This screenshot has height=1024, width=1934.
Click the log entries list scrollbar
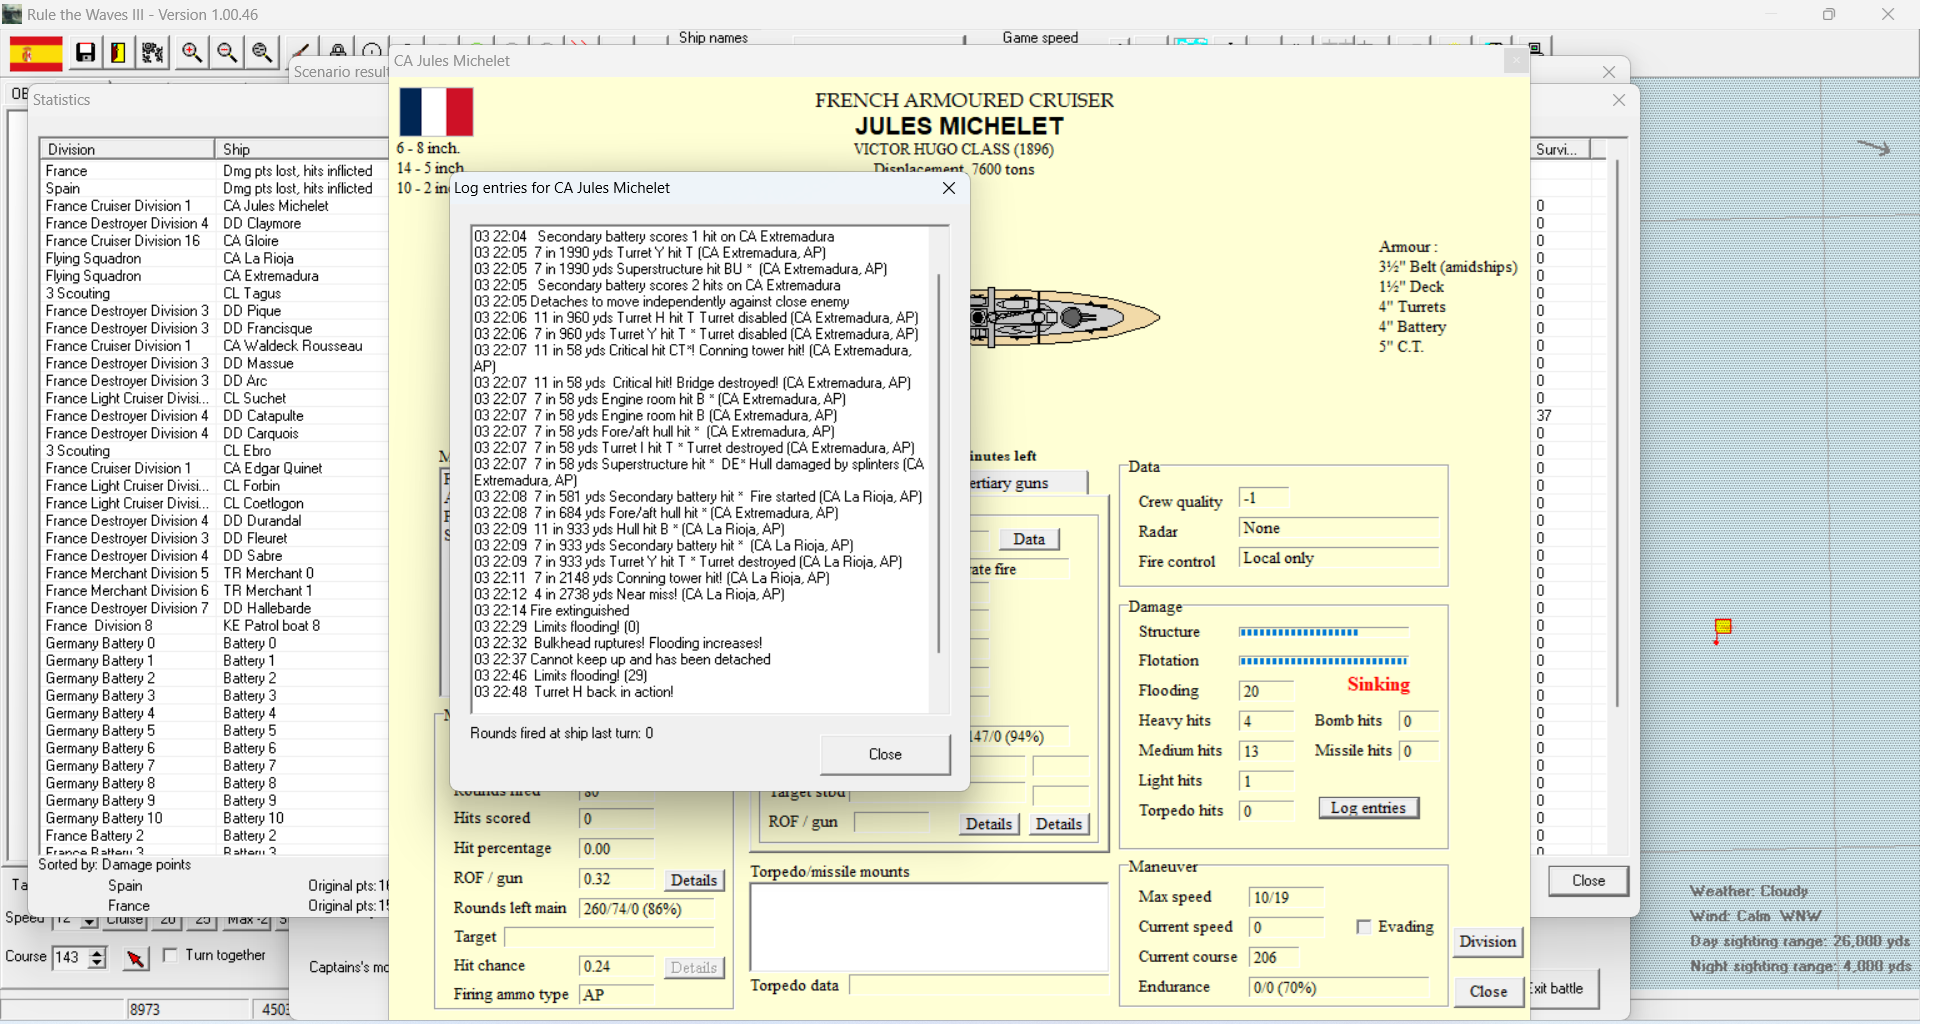point(938,463)
